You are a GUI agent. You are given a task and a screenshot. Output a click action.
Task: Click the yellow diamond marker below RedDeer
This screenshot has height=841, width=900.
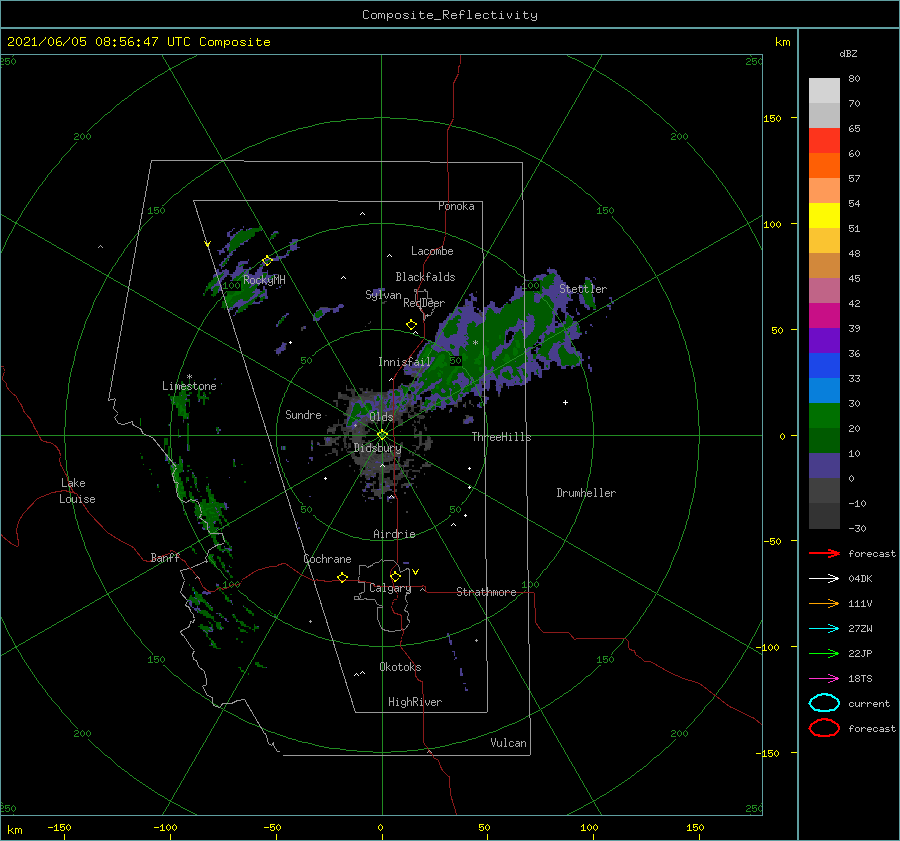(x=412, y=325)
